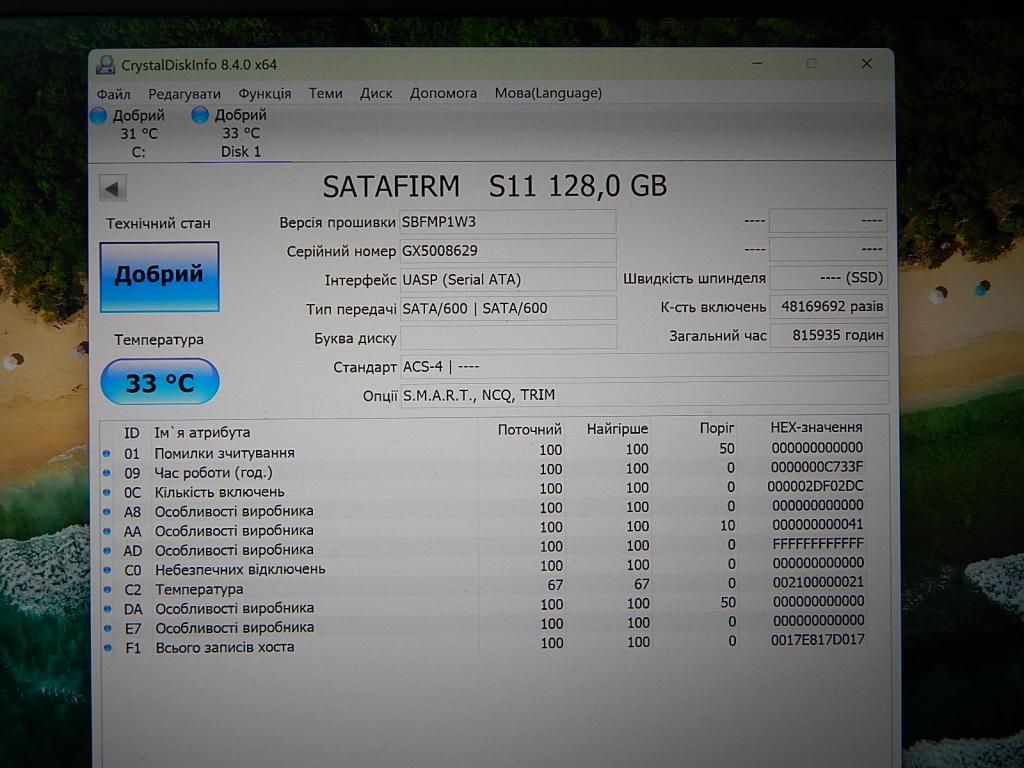Open the Функція menu

click(x=264, y=93)
